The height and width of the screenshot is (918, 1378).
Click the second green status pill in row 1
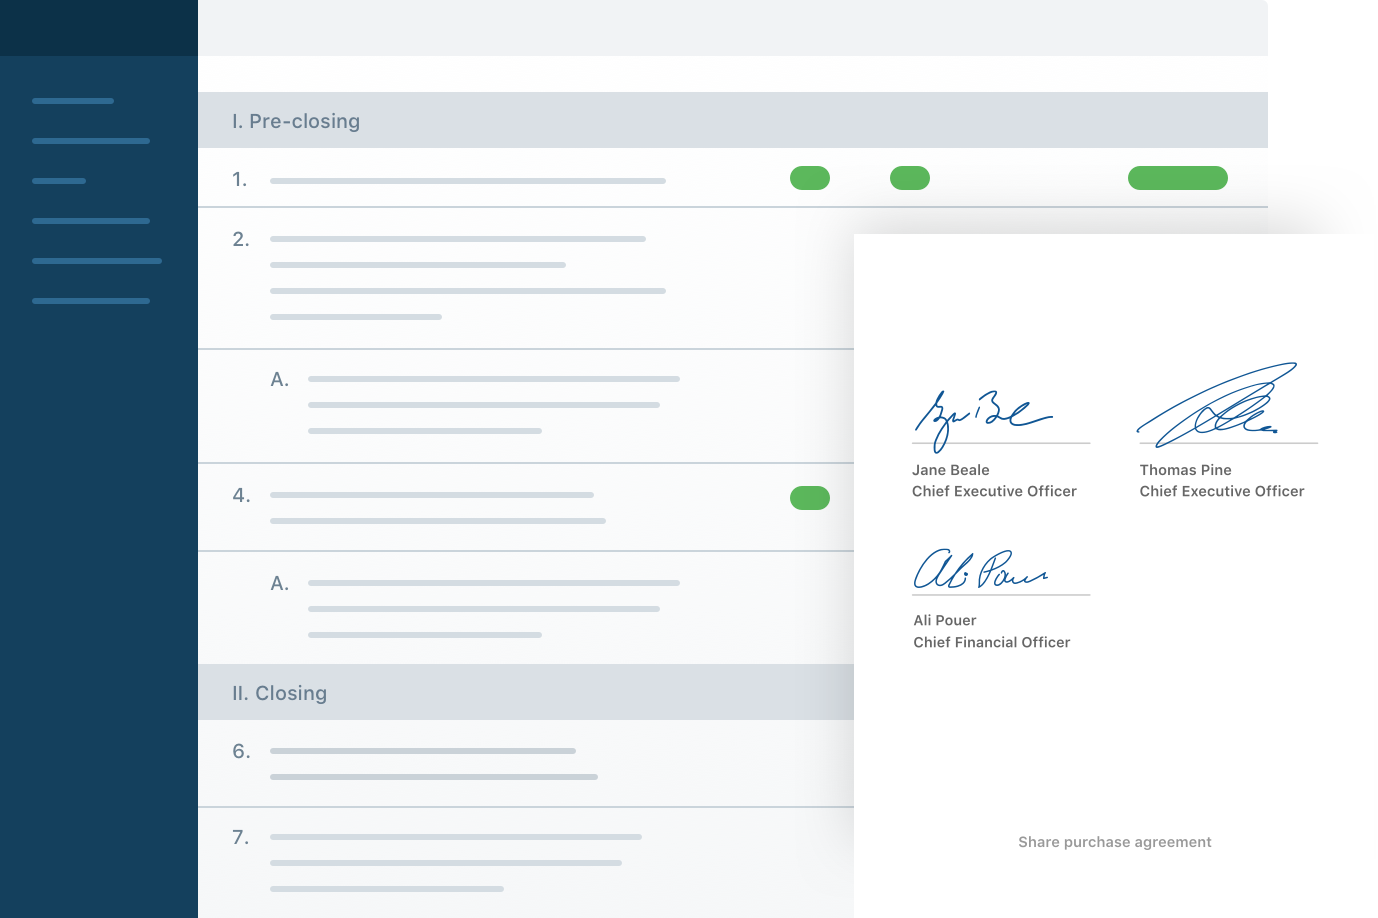(910, 178)
